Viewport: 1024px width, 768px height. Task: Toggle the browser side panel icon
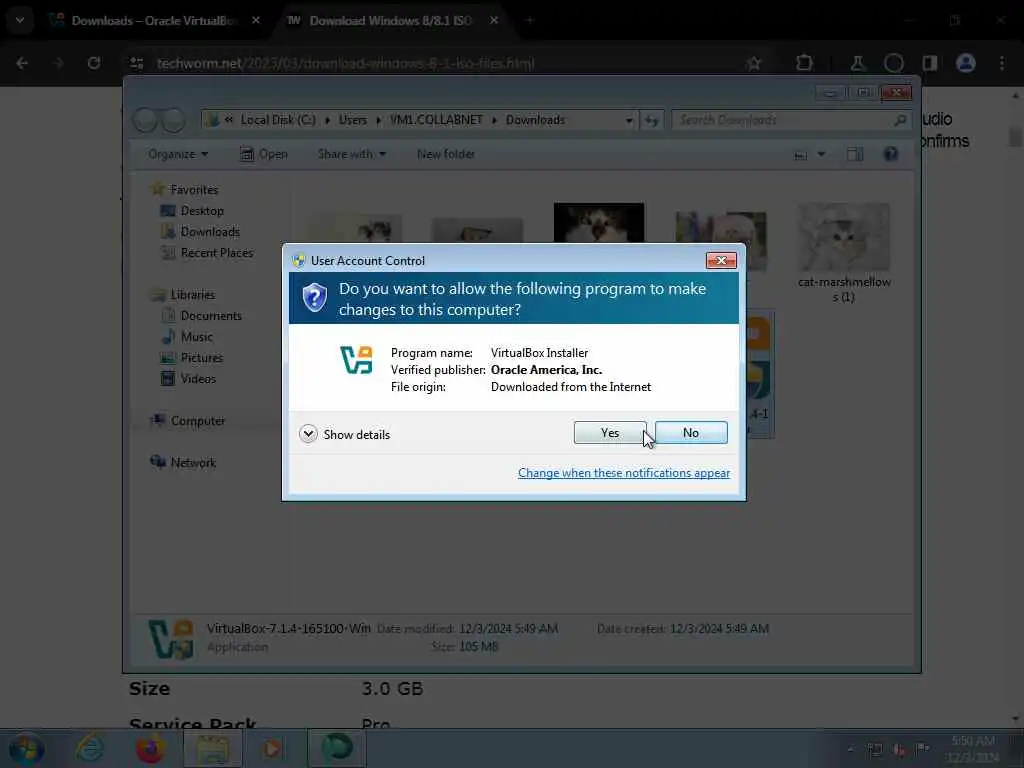point(930,63)
